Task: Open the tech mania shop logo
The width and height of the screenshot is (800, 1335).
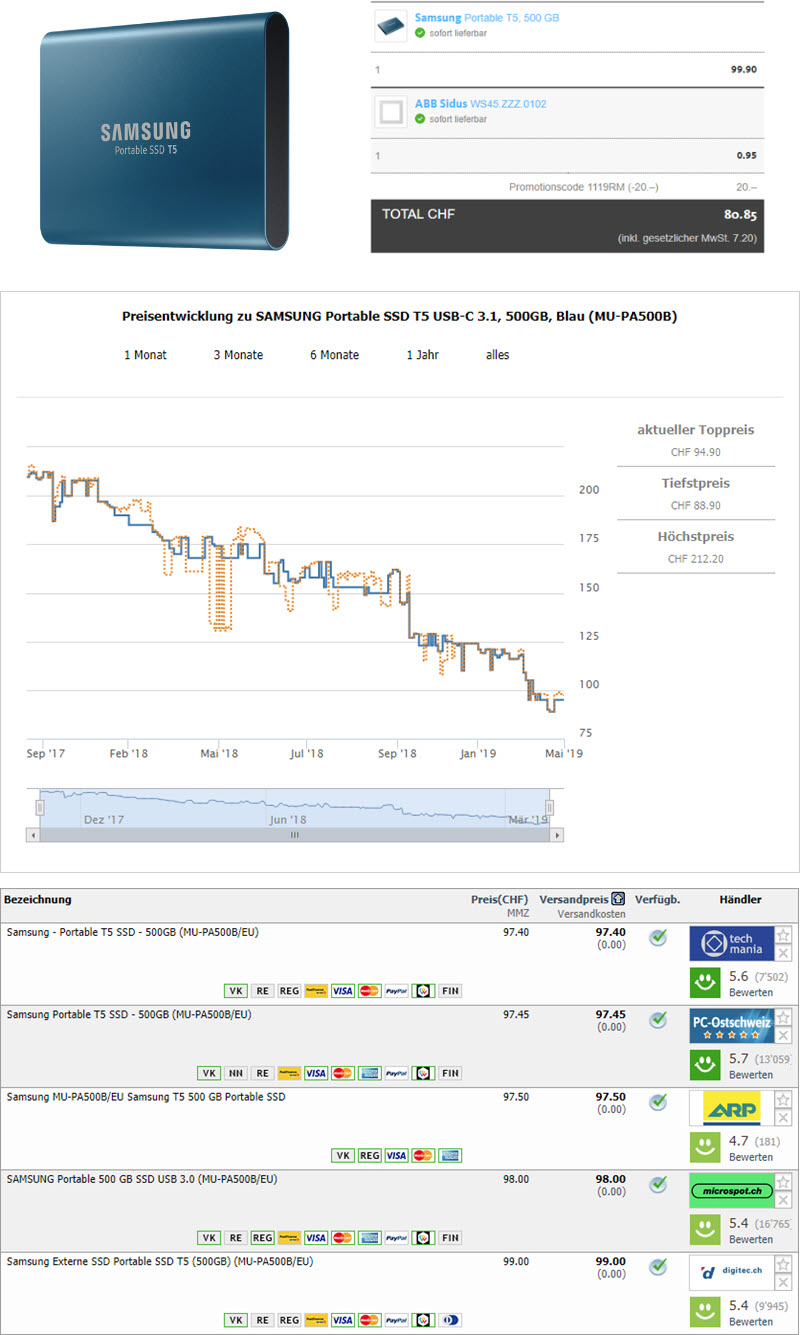Action: pyautogui.click(x=731, y=944)
